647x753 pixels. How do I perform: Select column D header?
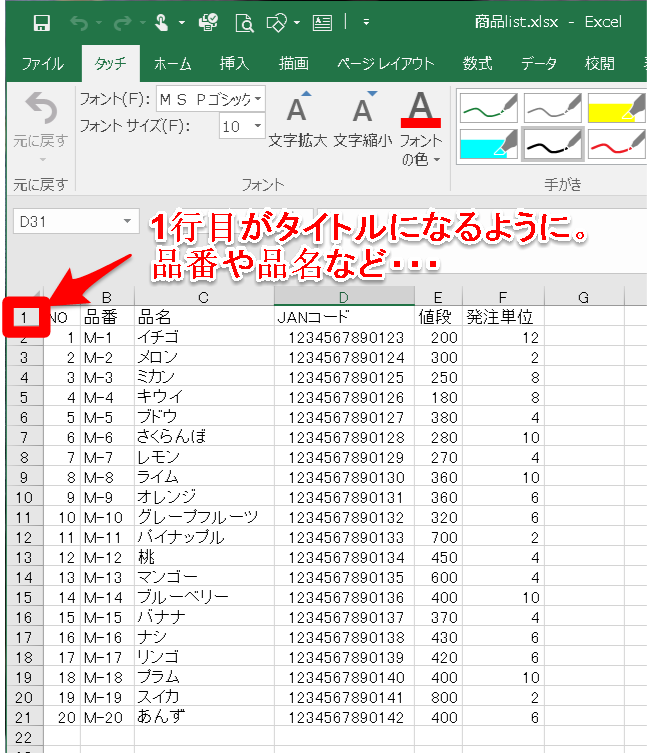(344, 297)
